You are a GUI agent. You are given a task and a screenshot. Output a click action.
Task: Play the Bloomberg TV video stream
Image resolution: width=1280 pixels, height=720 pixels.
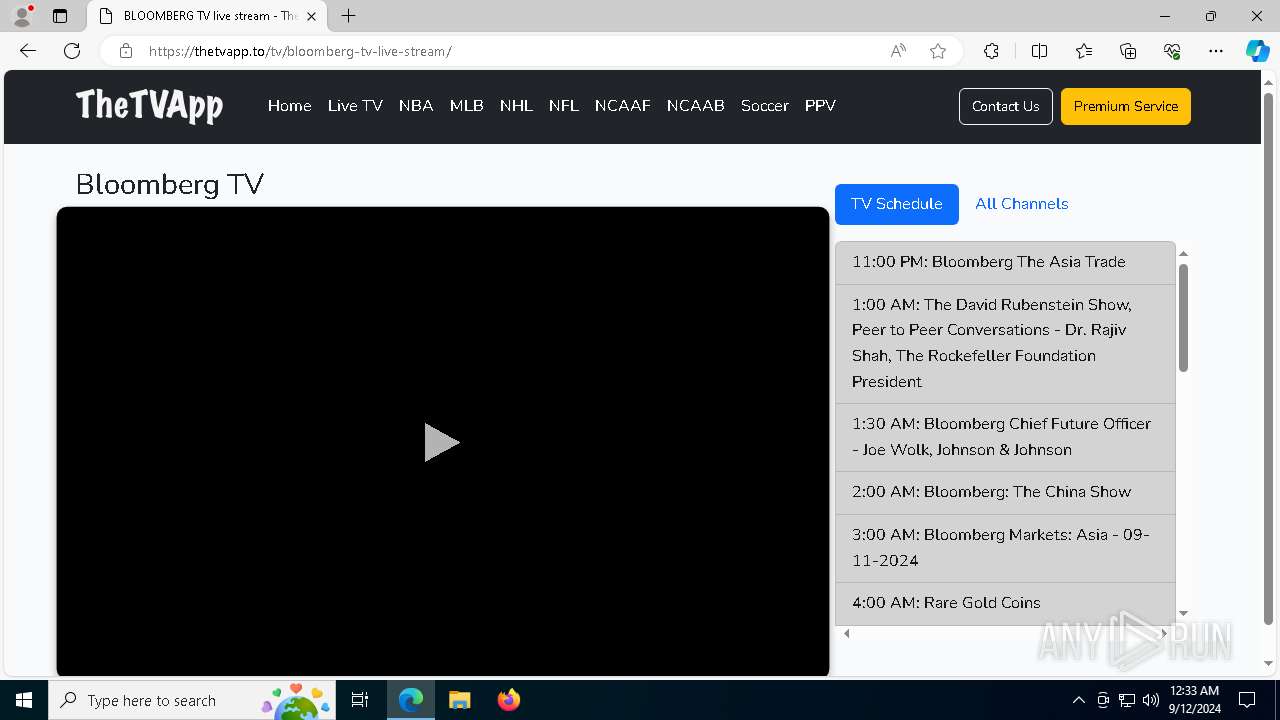(441, 442)
